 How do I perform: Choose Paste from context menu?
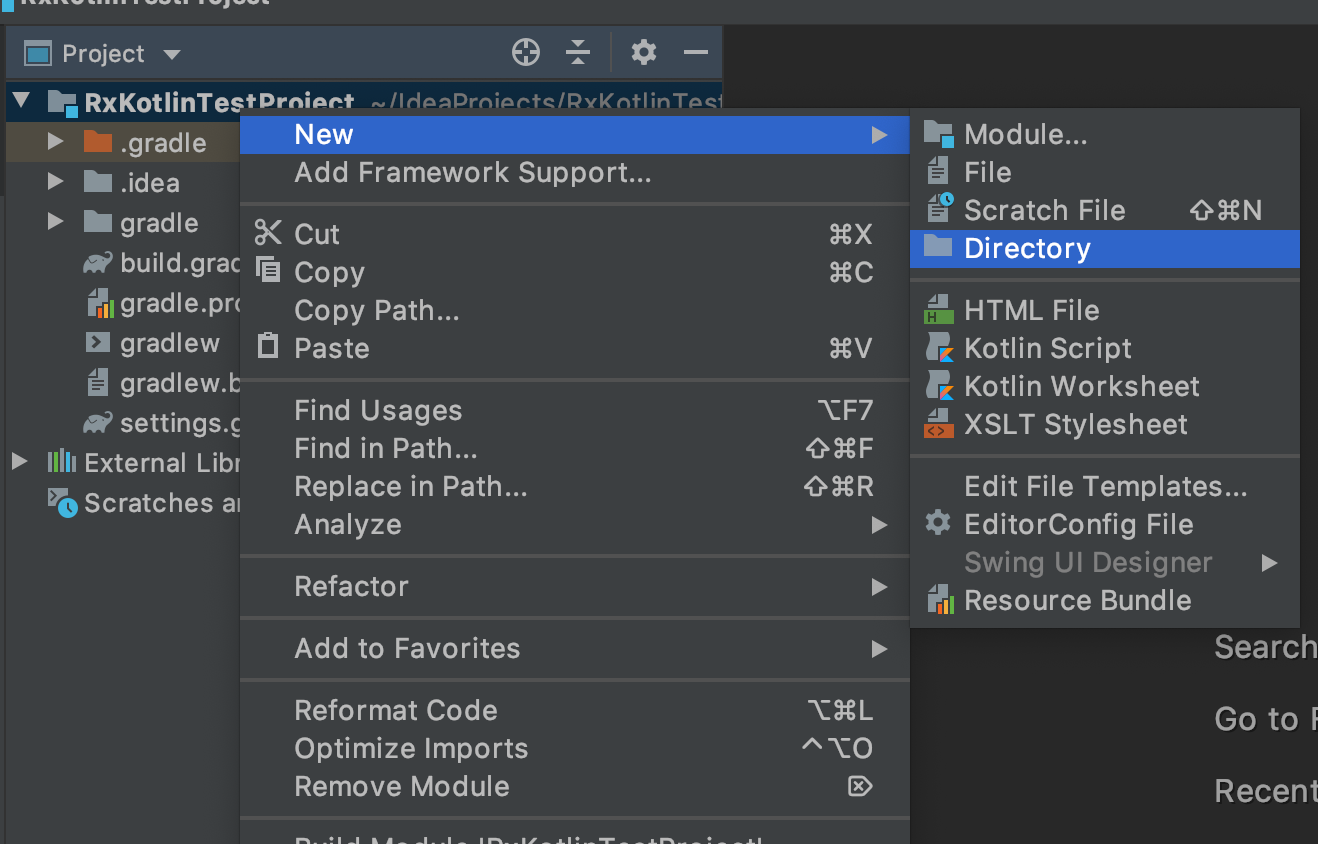[x=574, y=348]
